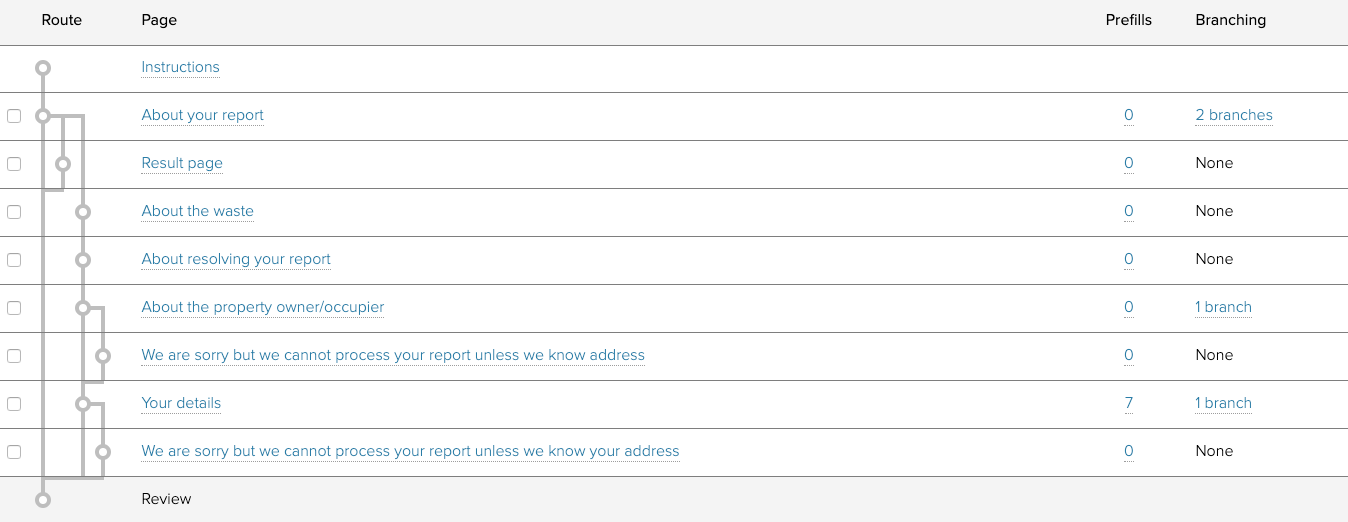Click route node beside Your details
Viewport: 1348px width, 522px height.
point(83,403)
